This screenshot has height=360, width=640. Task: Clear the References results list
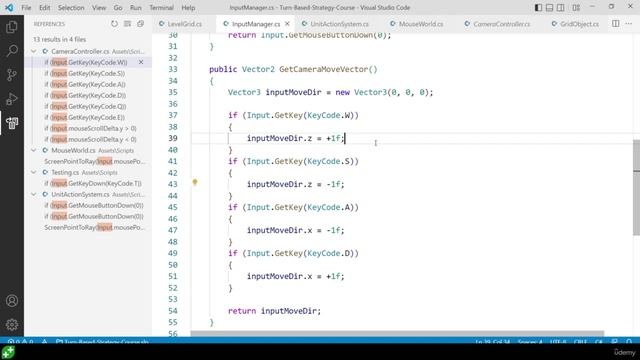127,24
